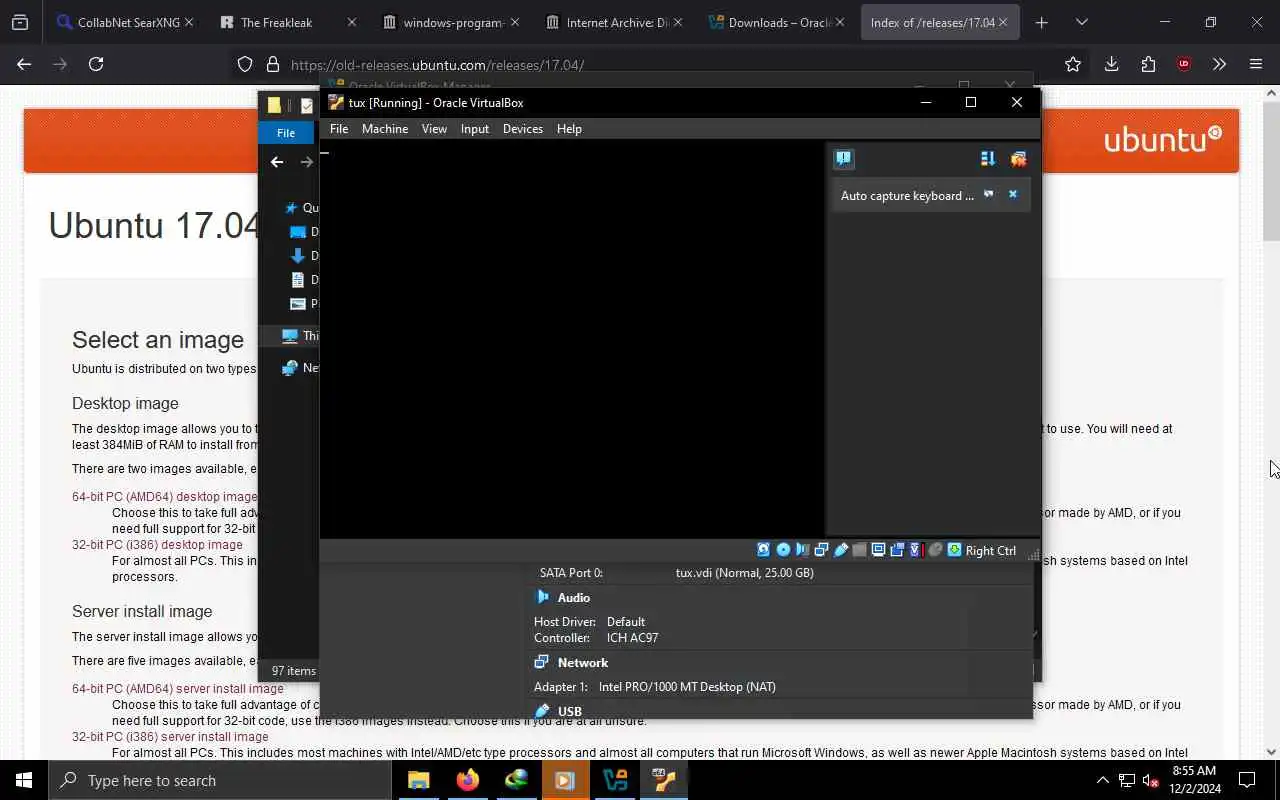Viewport: 1280px width, 800px height.
Task: Click the shared folders indicator in VM status bar
Action: (x=860, y=550)
